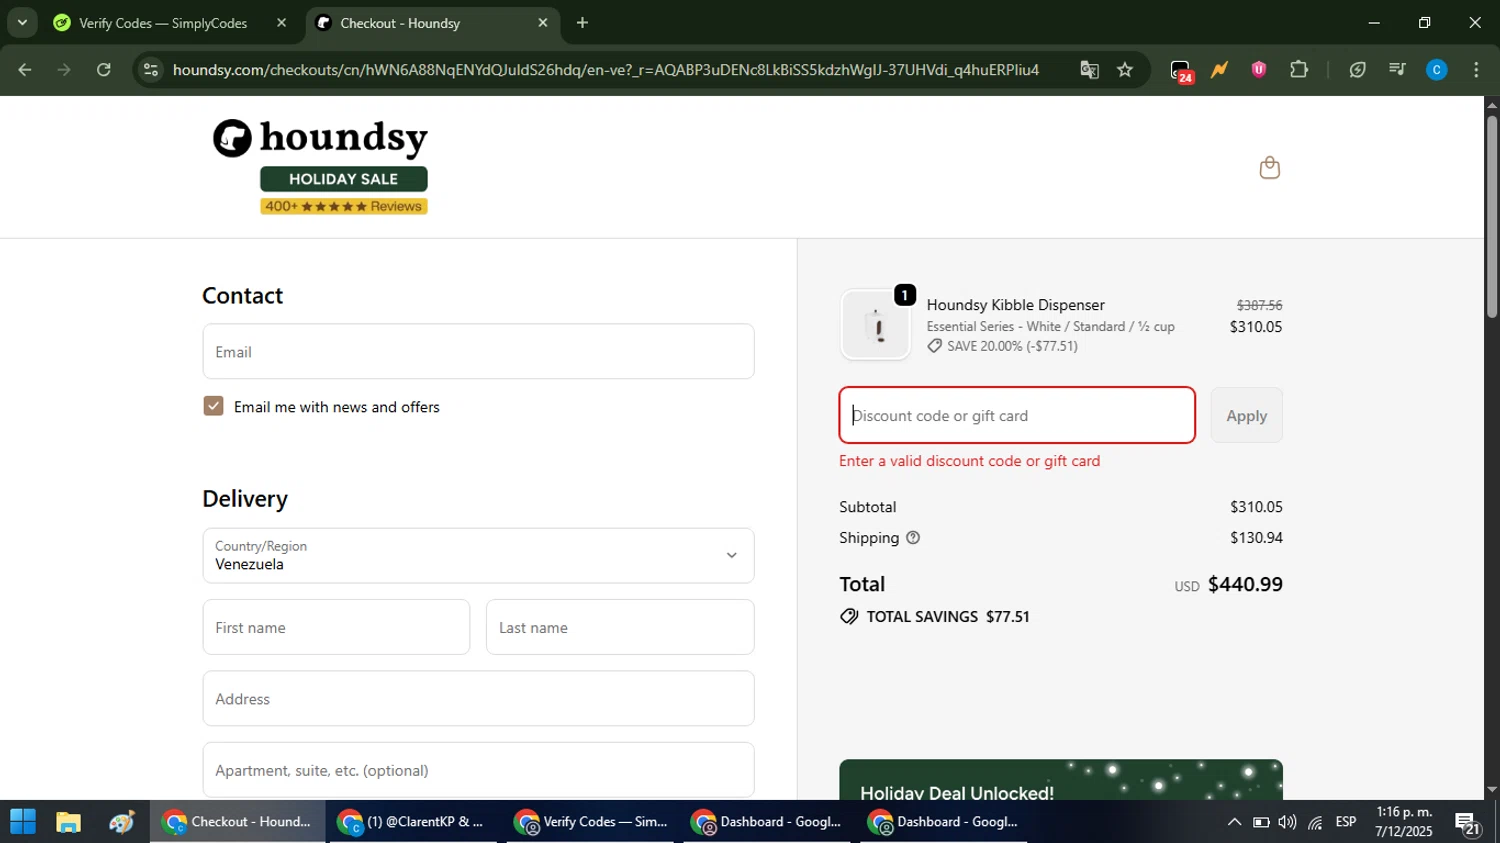Click the Apply discount button
This screenshot has height=843, width=1500.
[x=1246, y=415]
